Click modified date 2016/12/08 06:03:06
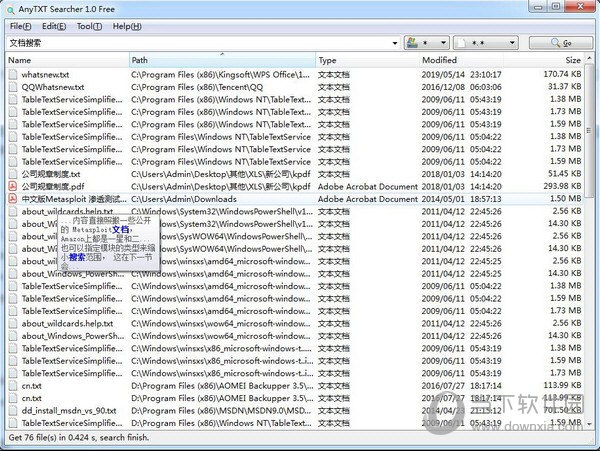This screenshot has width=600, height=451. [x=461, y=87]
